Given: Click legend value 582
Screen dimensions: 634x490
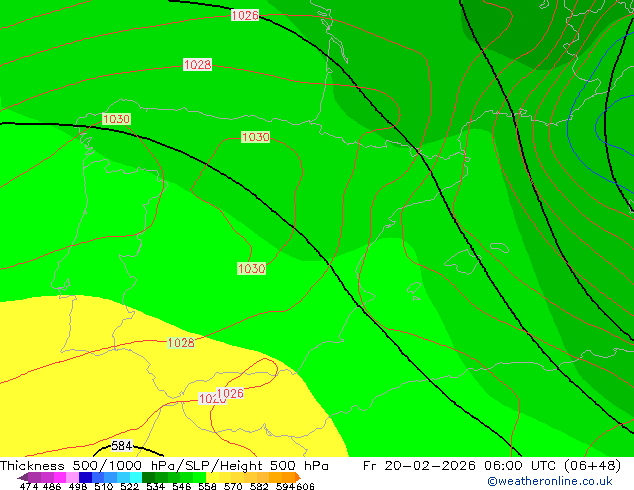Looking at the screenshot, I should 259,486.
